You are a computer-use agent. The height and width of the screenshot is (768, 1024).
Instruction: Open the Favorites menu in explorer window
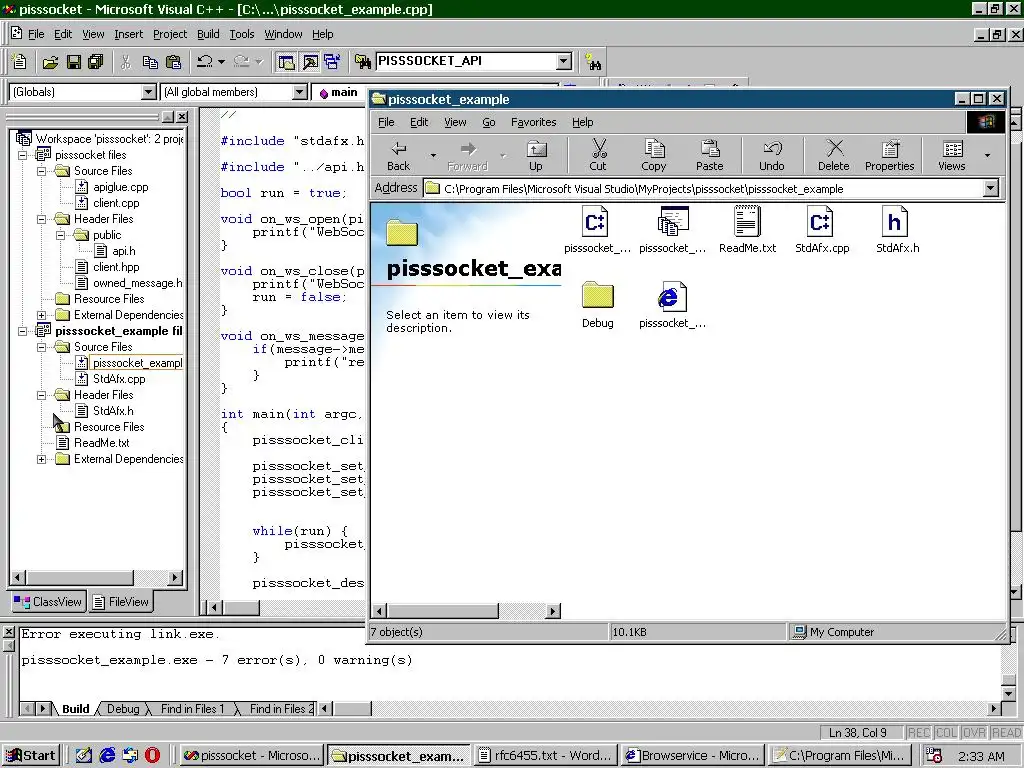[534, 122]
